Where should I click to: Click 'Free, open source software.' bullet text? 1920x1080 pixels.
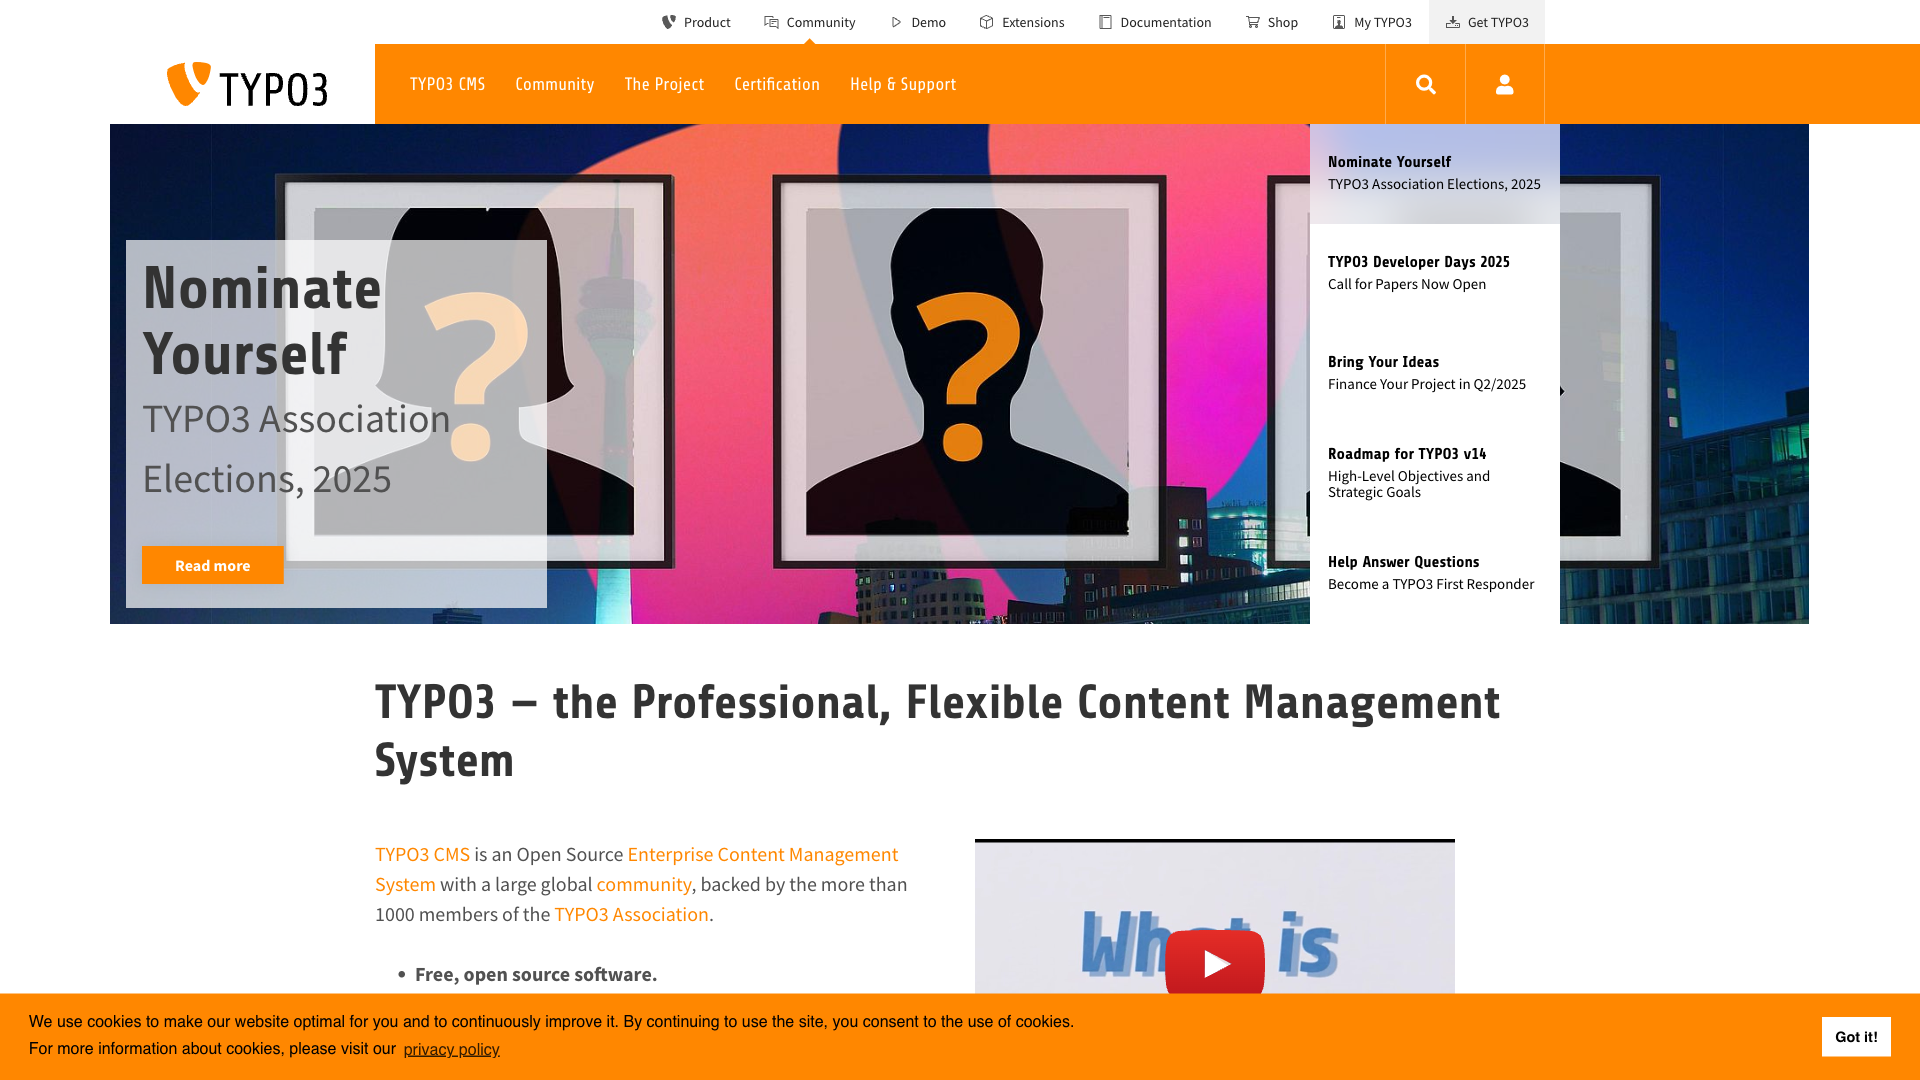point(536,974)
